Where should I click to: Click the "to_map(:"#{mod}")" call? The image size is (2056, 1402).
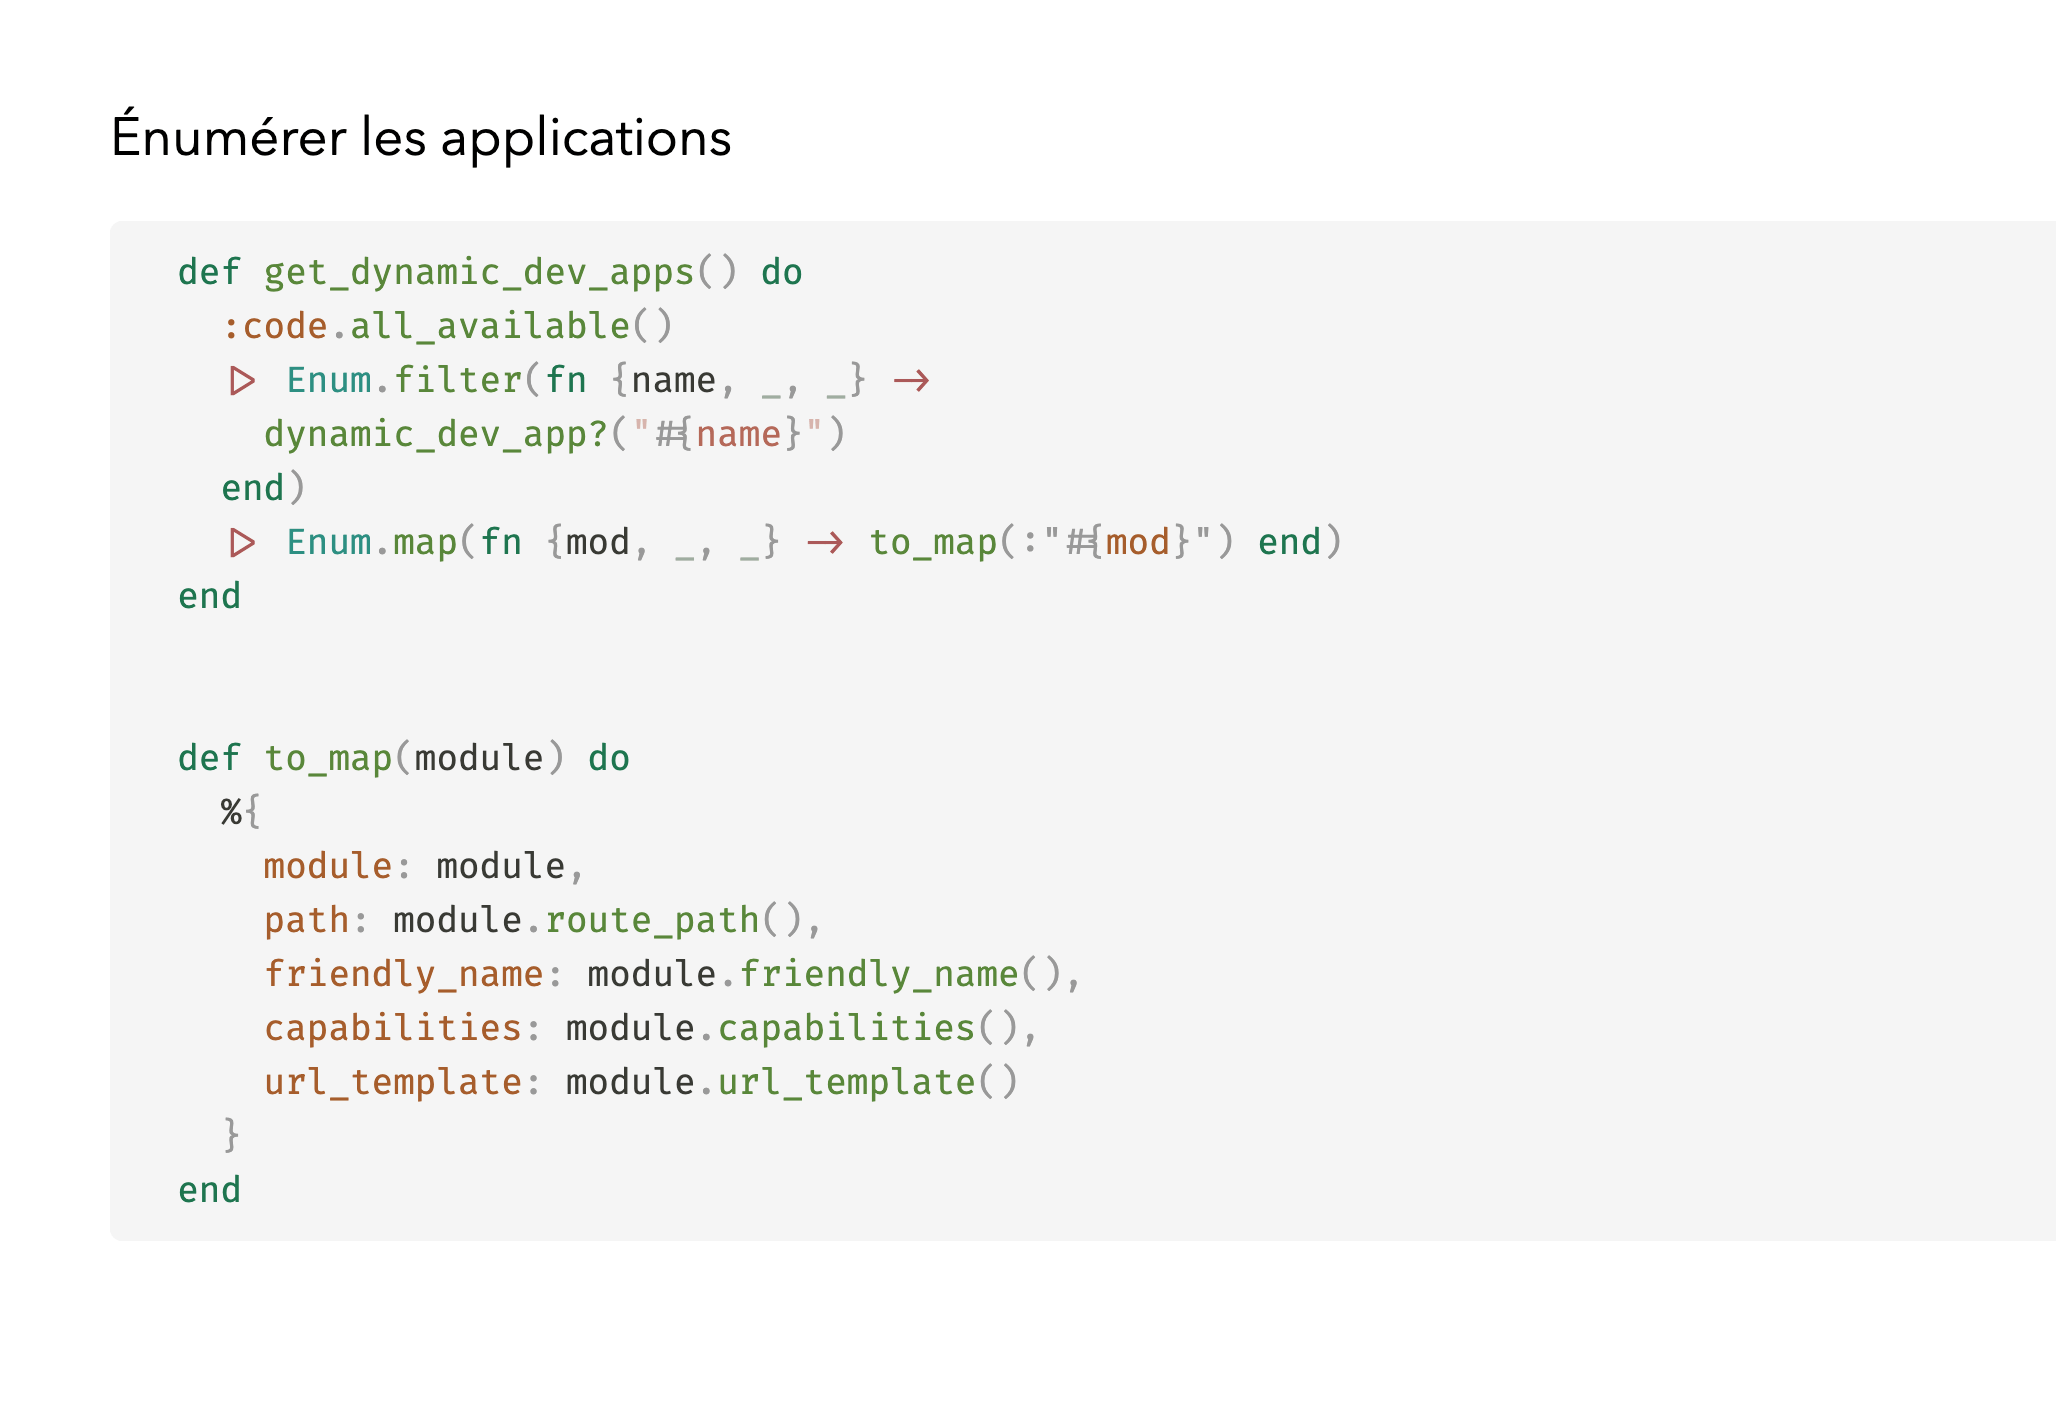tap(1052, 542)
